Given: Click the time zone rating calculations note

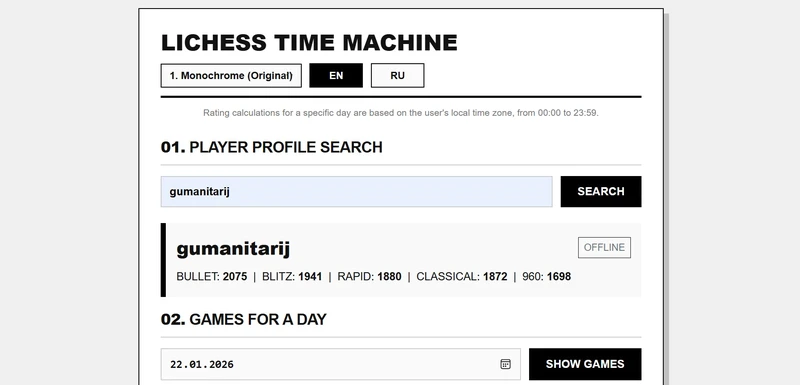Looking at the screenshot, I should pos(401,113).
